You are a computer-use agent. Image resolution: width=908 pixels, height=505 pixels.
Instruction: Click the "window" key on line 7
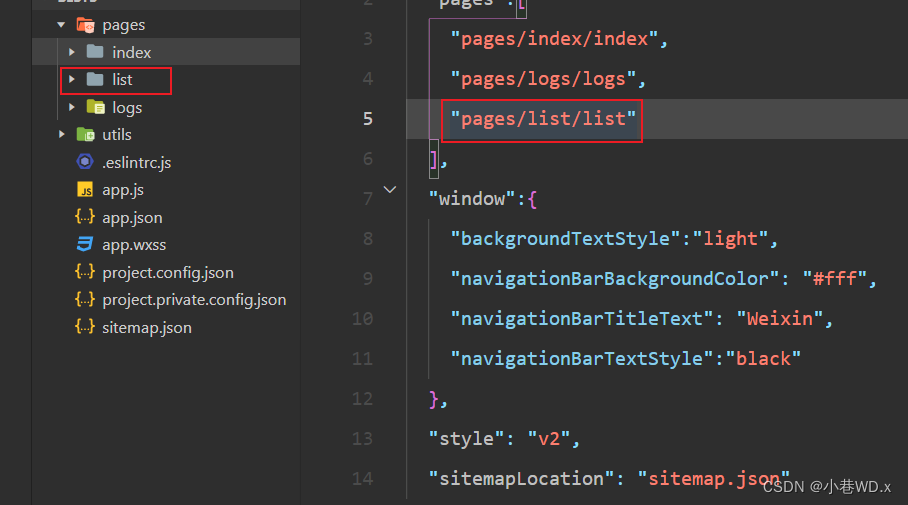[x=472, y=199]
